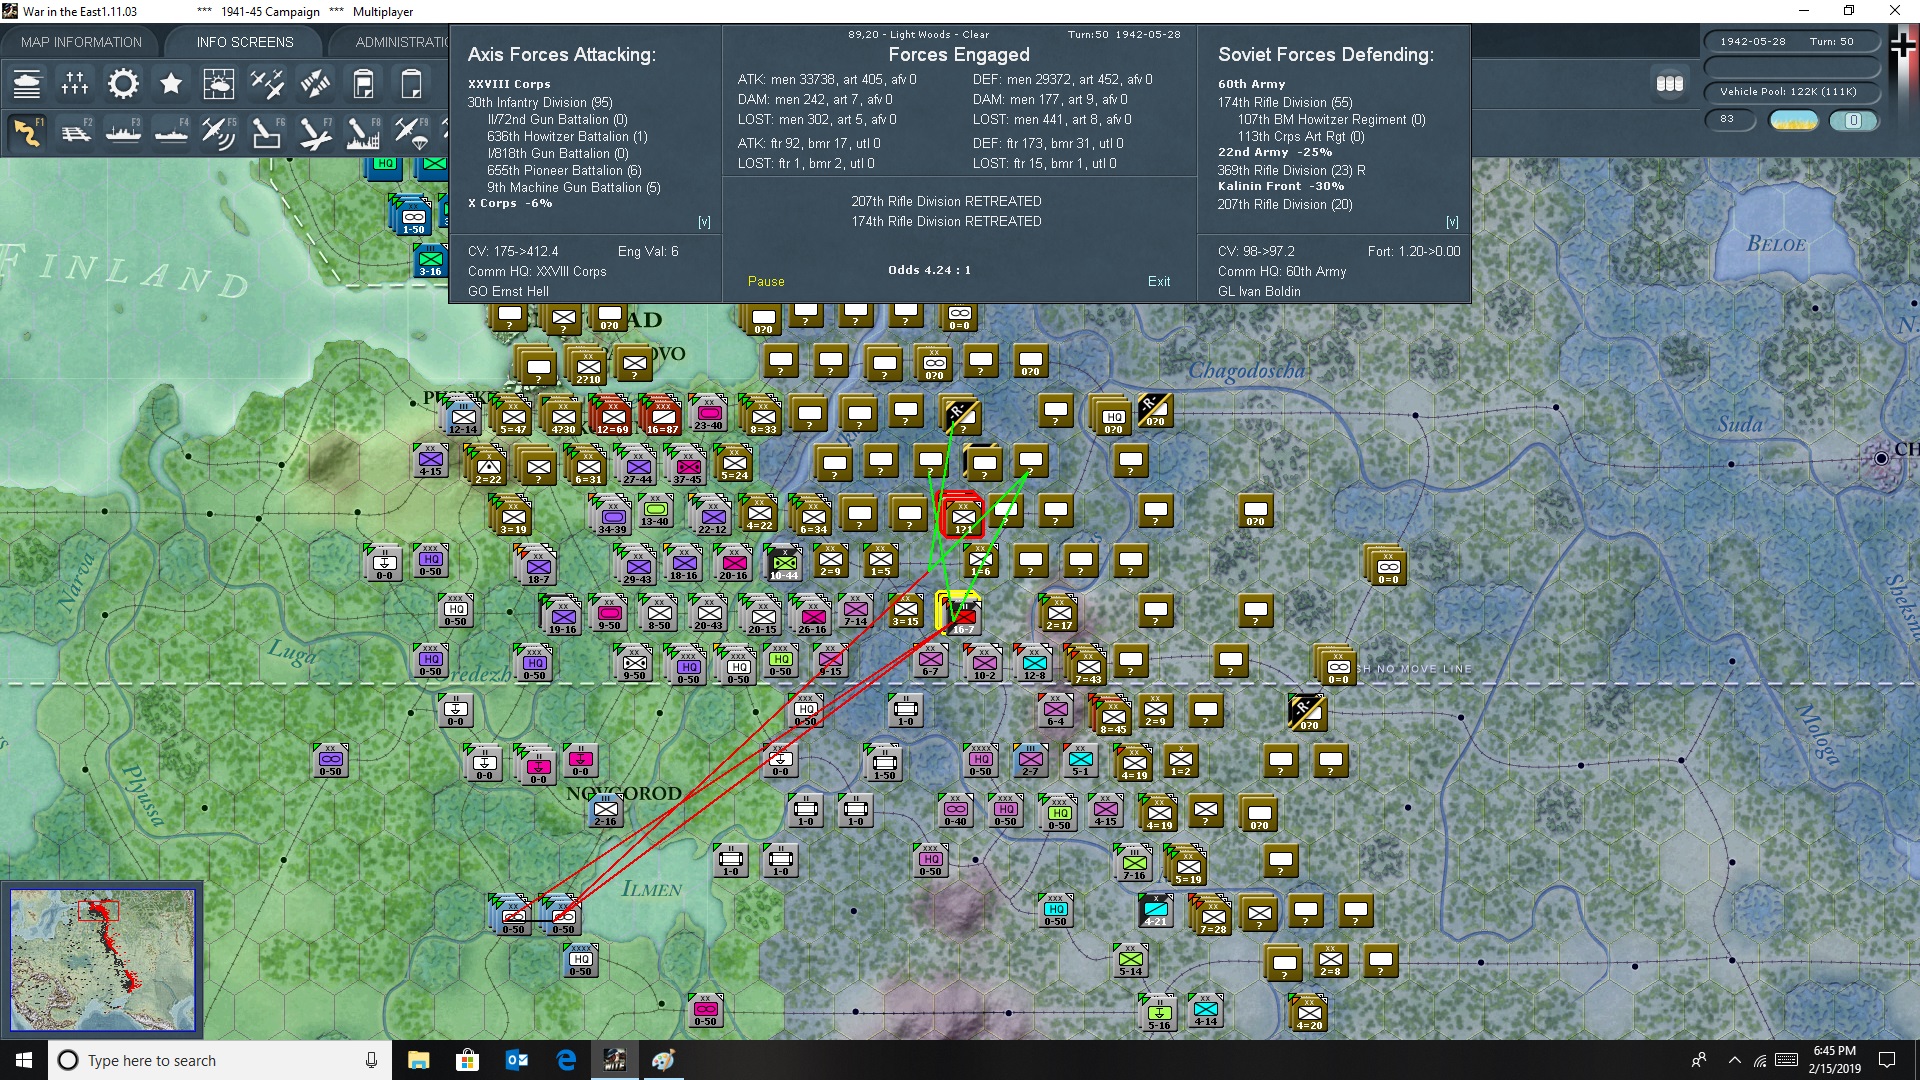Select the unit counter labelled 2-16 near Novgorod

606,810
